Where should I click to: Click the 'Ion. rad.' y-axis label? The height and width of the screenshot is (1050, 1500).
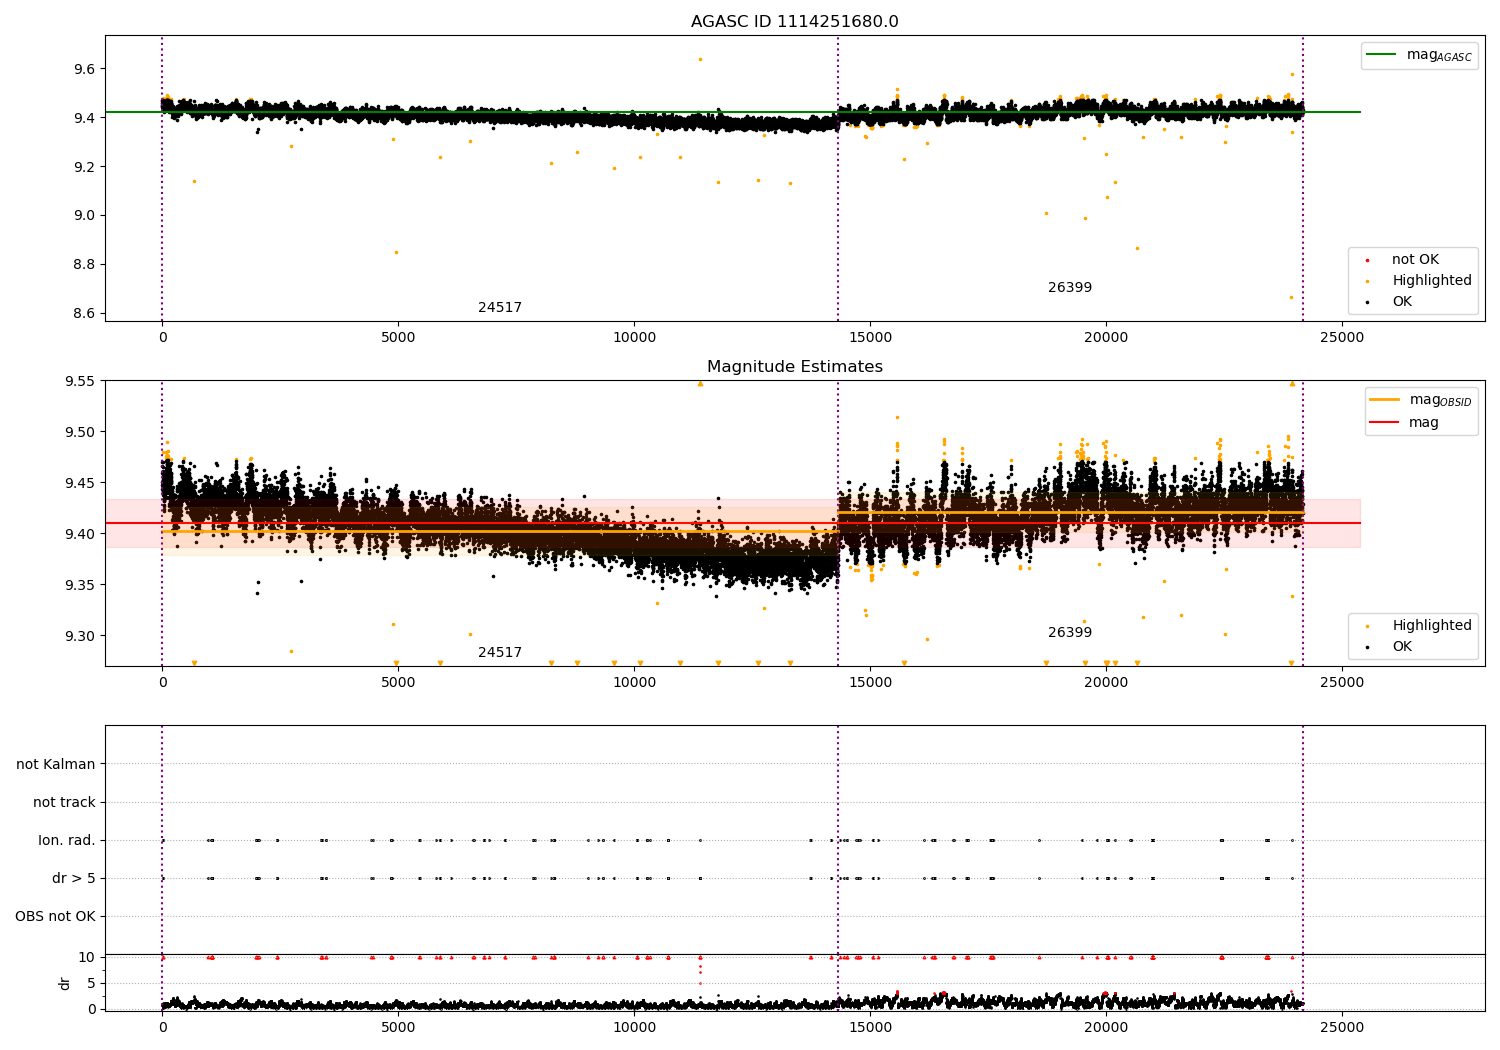67,841
